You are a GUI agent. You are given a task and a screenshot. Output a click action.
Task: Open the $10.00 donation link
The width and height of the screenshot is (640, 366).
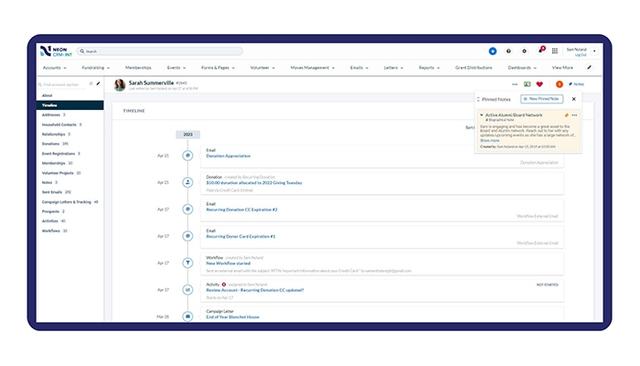pos(254,183)
